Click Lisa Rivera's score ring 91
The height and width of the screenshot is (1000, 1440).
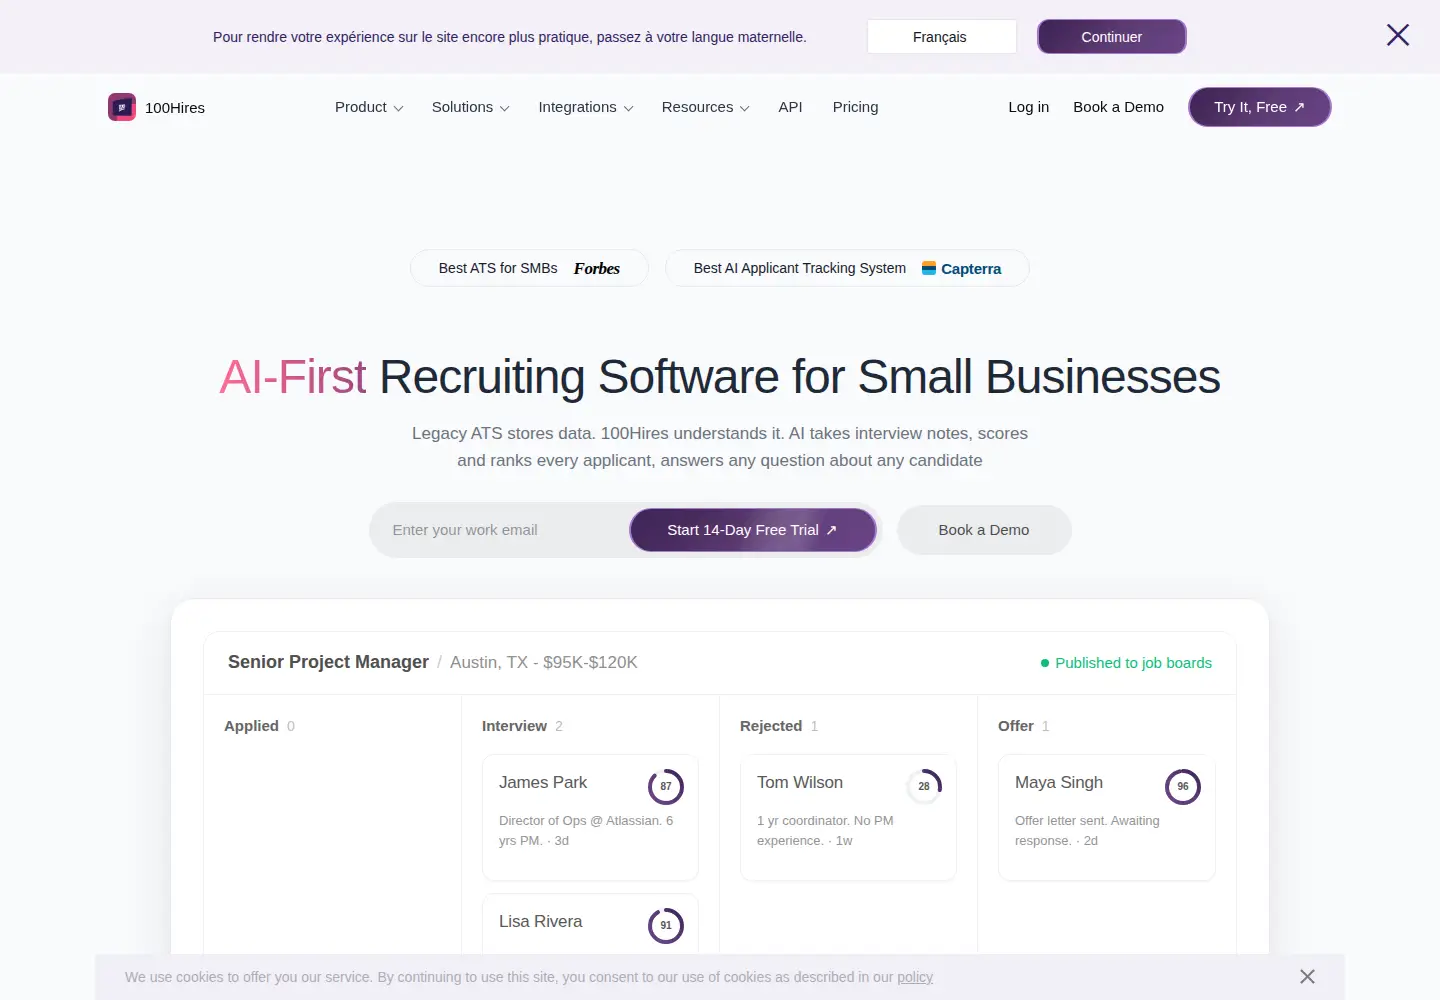click(666, 926)
